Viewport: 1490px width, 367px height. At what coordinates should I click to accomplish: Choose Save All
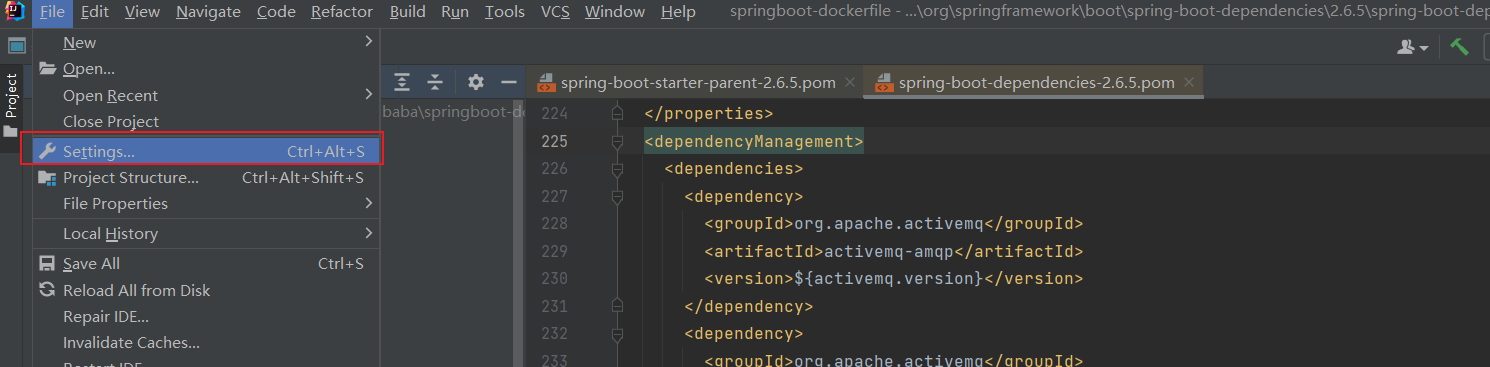206,263
